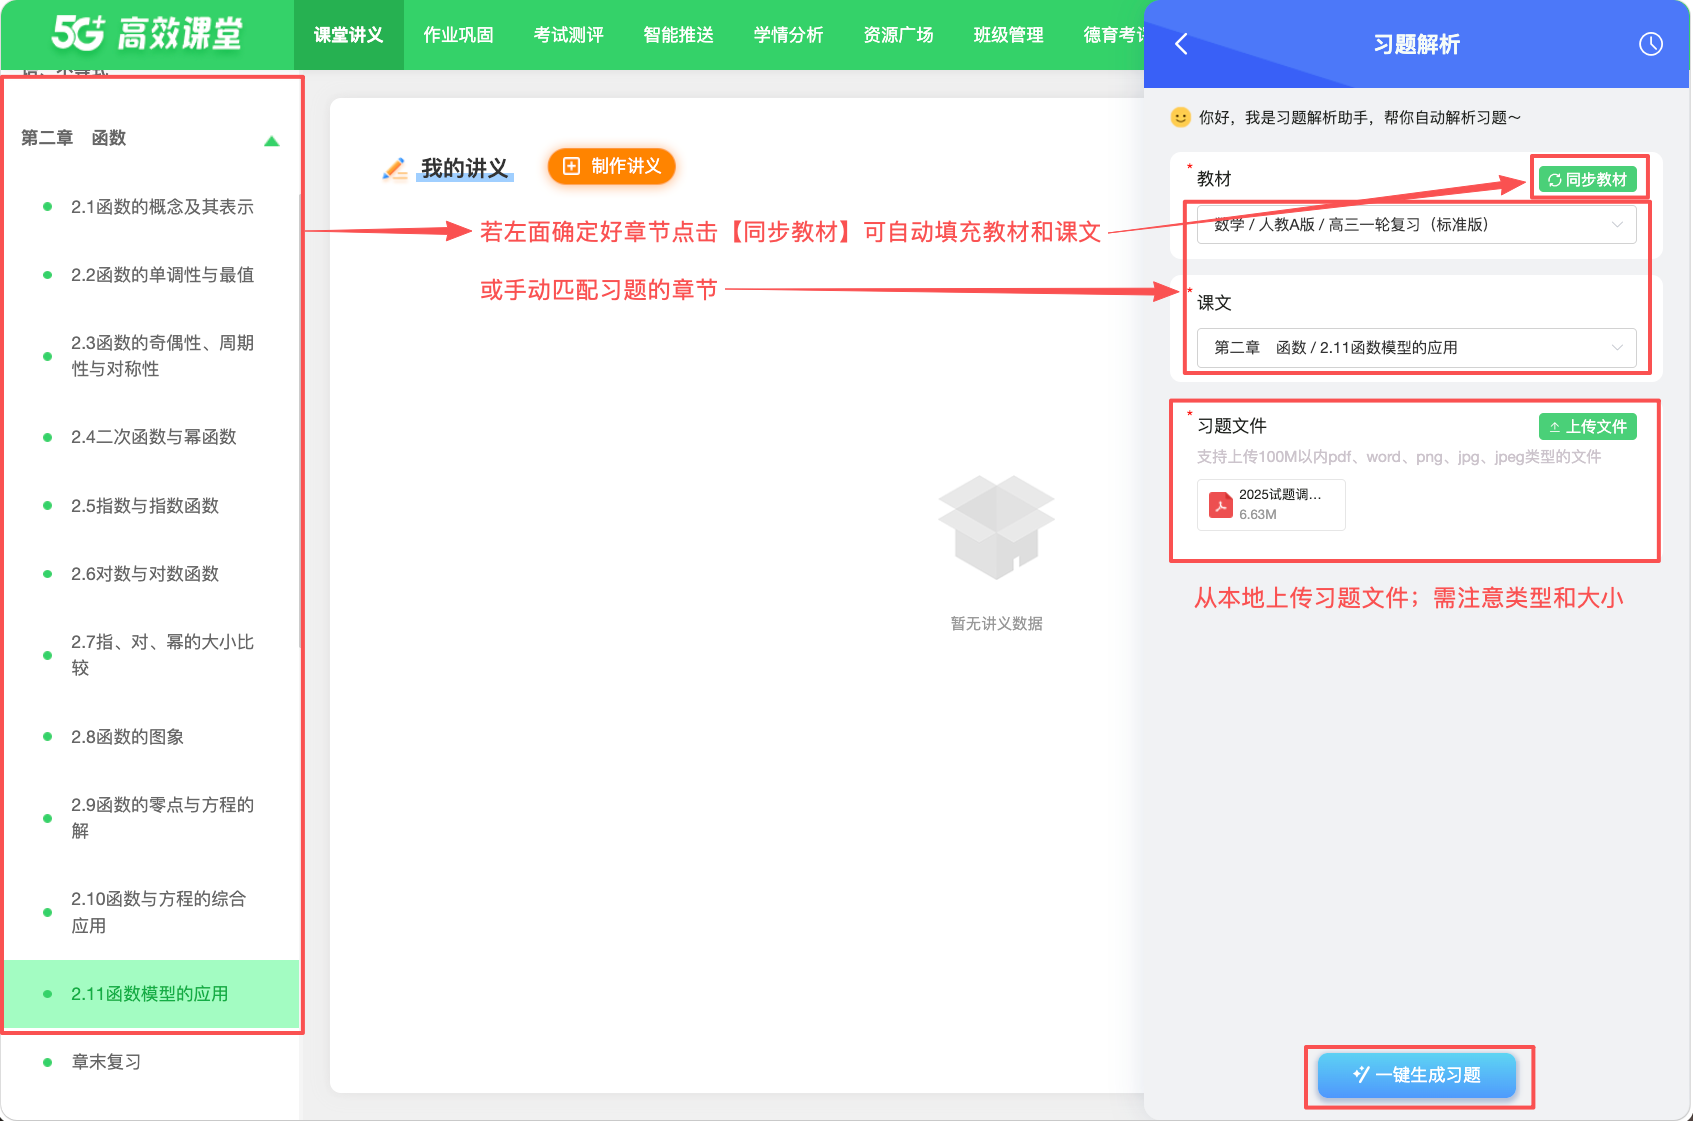Click the uploaded file 2025试题调… card
Viewport: 1693px width, 1121px height.
[1271, 505]
